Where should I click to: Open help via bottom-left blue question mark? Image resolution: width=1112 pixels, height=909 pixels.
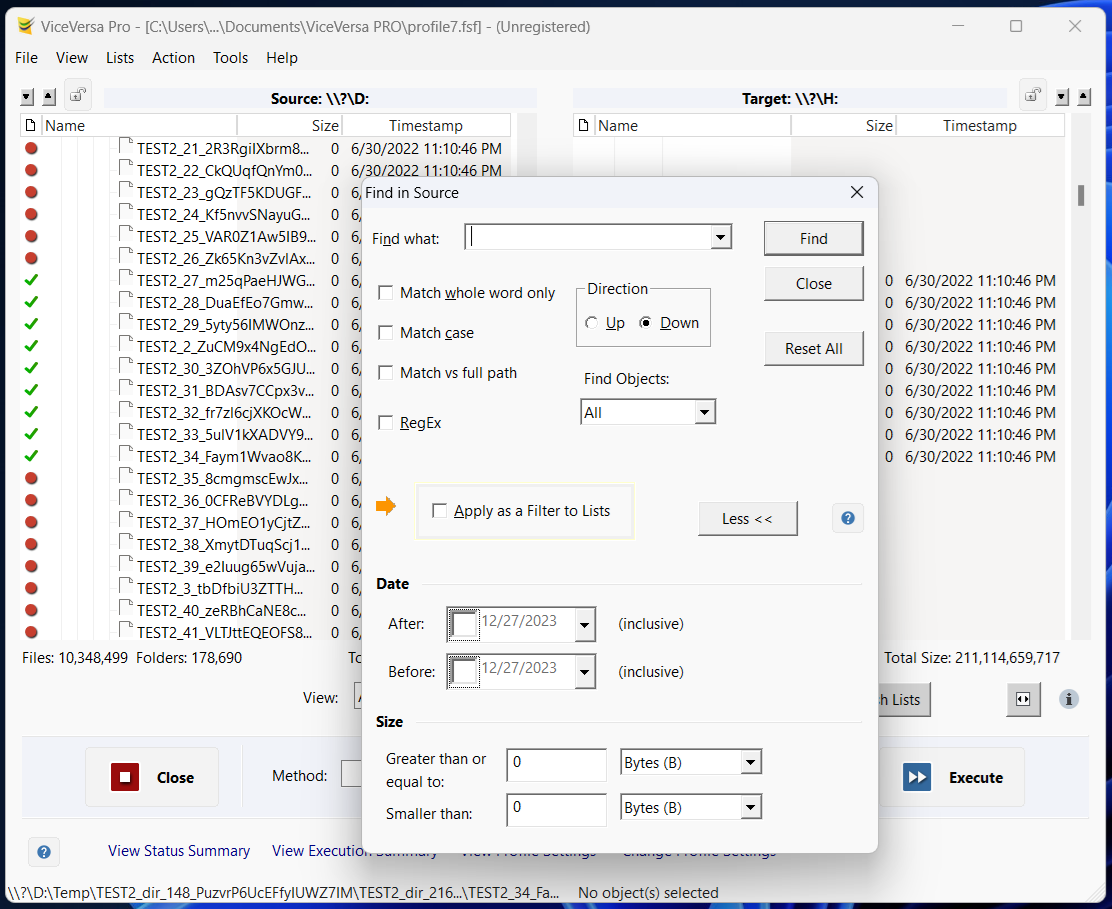[44, 852]
